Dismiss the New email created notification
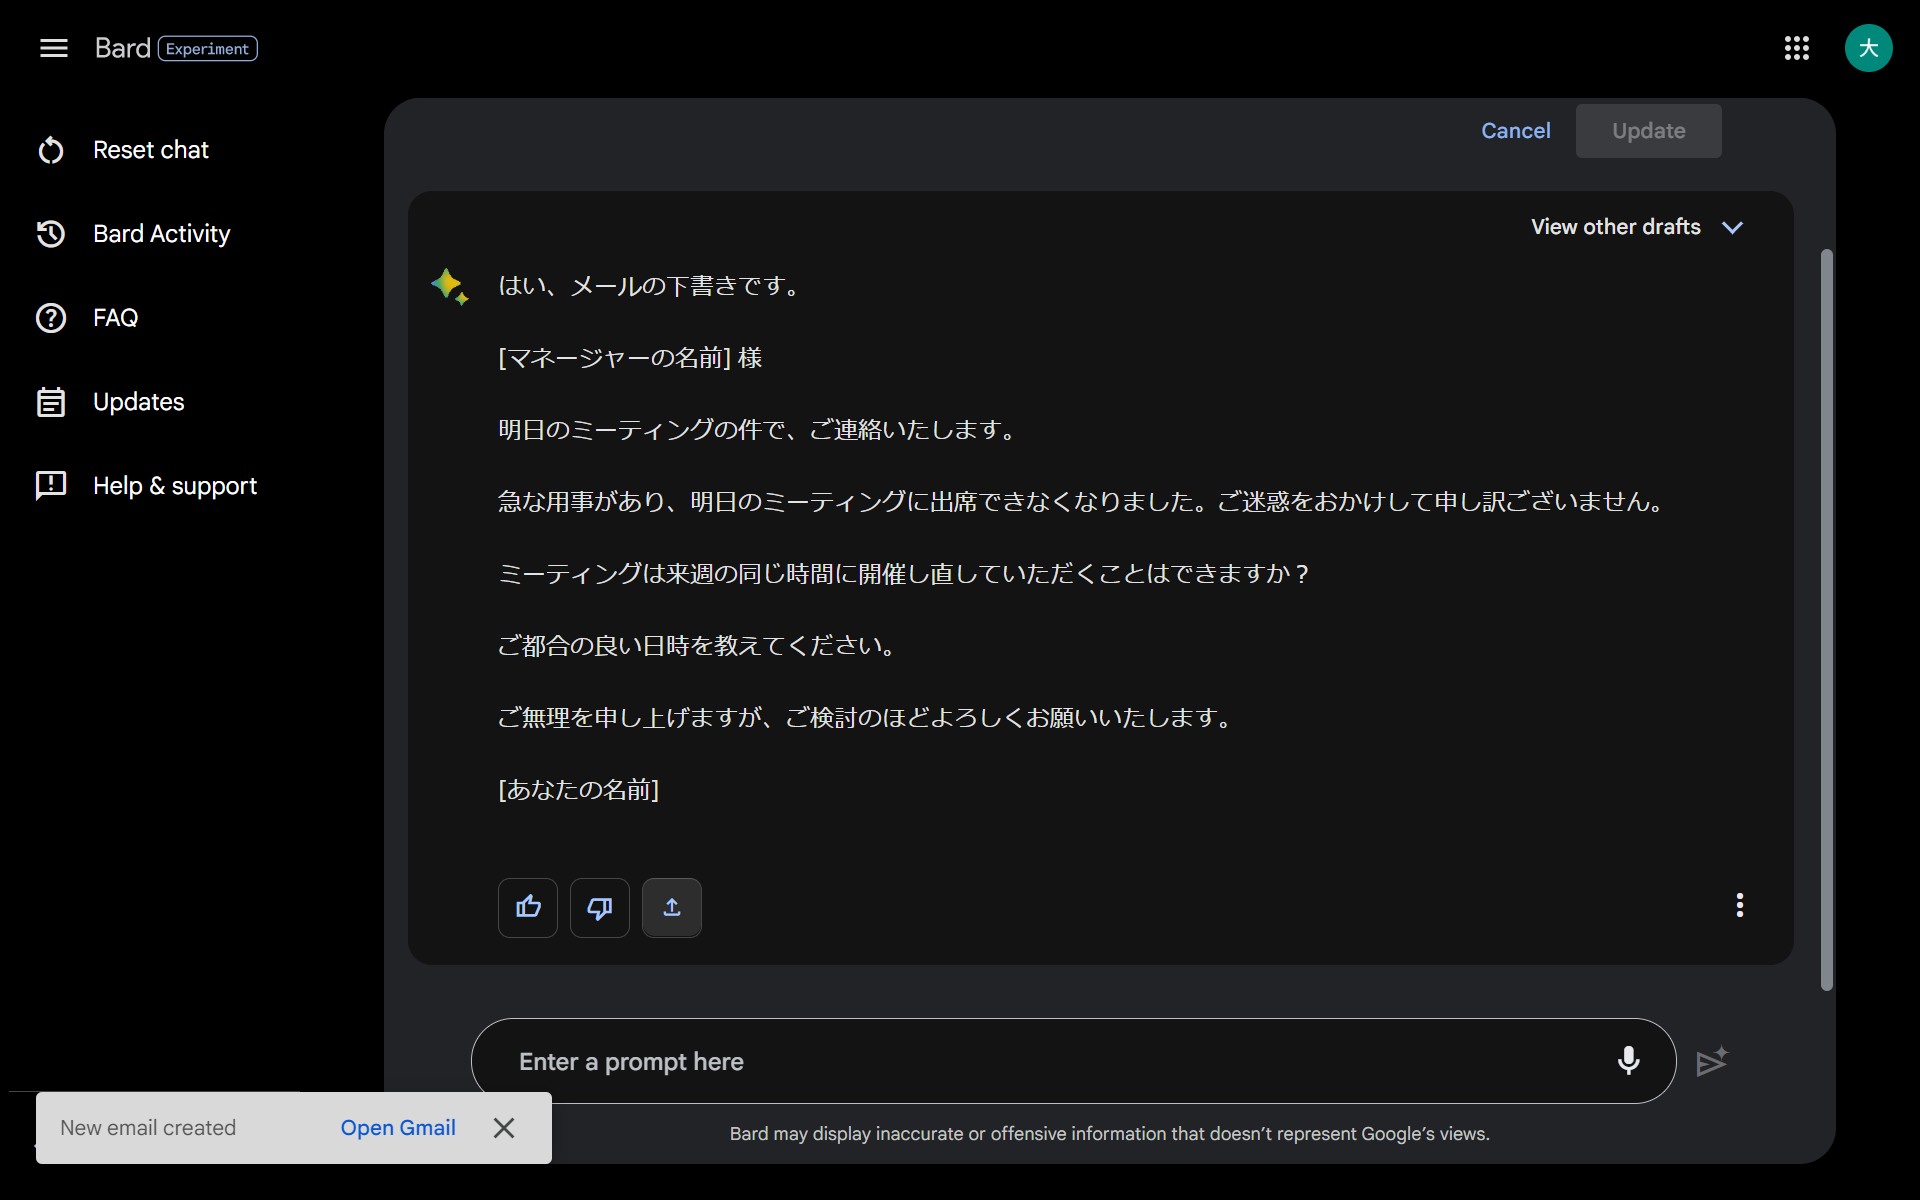Image resolution: width=1920 pixels, height=1200 pixels. 504,1127
